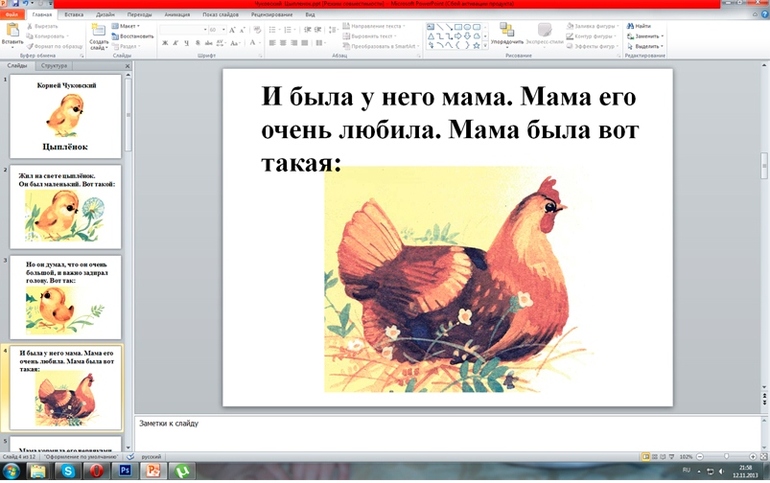Switch to Structure (Структура) pane tab

[54, 65]
